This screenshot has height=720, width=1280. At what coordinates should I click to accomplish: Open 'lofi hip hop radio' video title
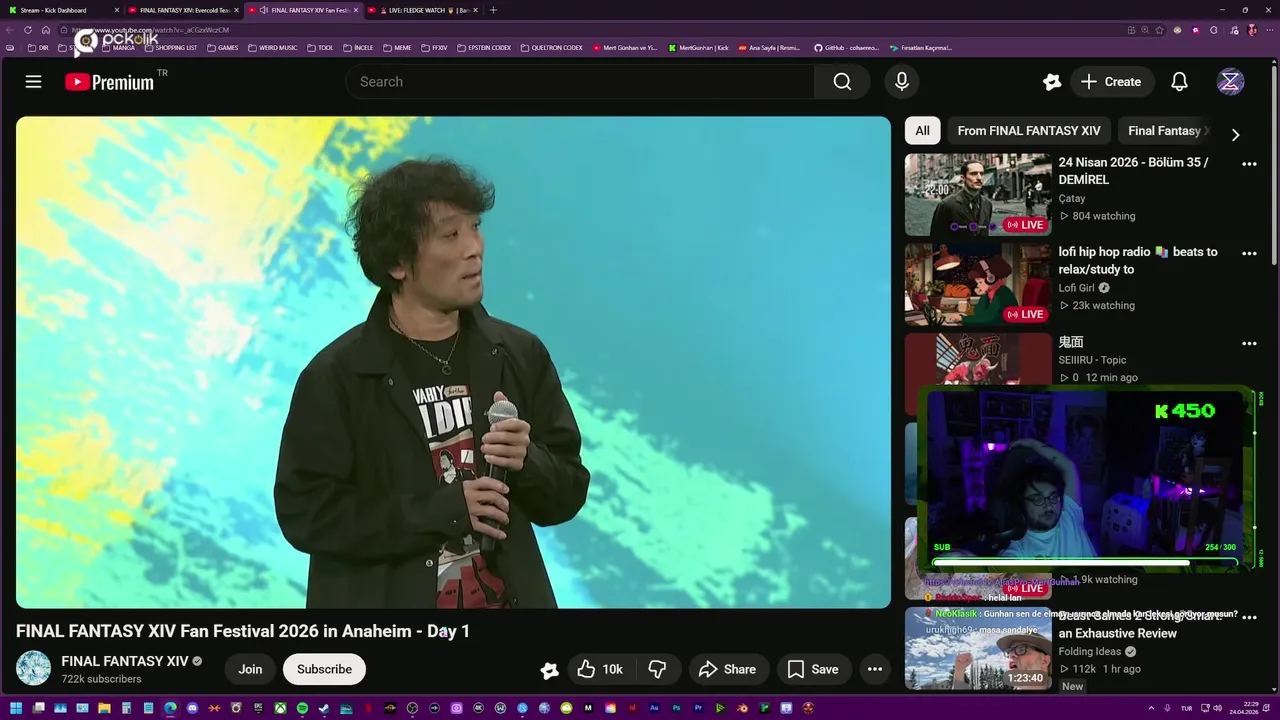[x=1138, y=261]
